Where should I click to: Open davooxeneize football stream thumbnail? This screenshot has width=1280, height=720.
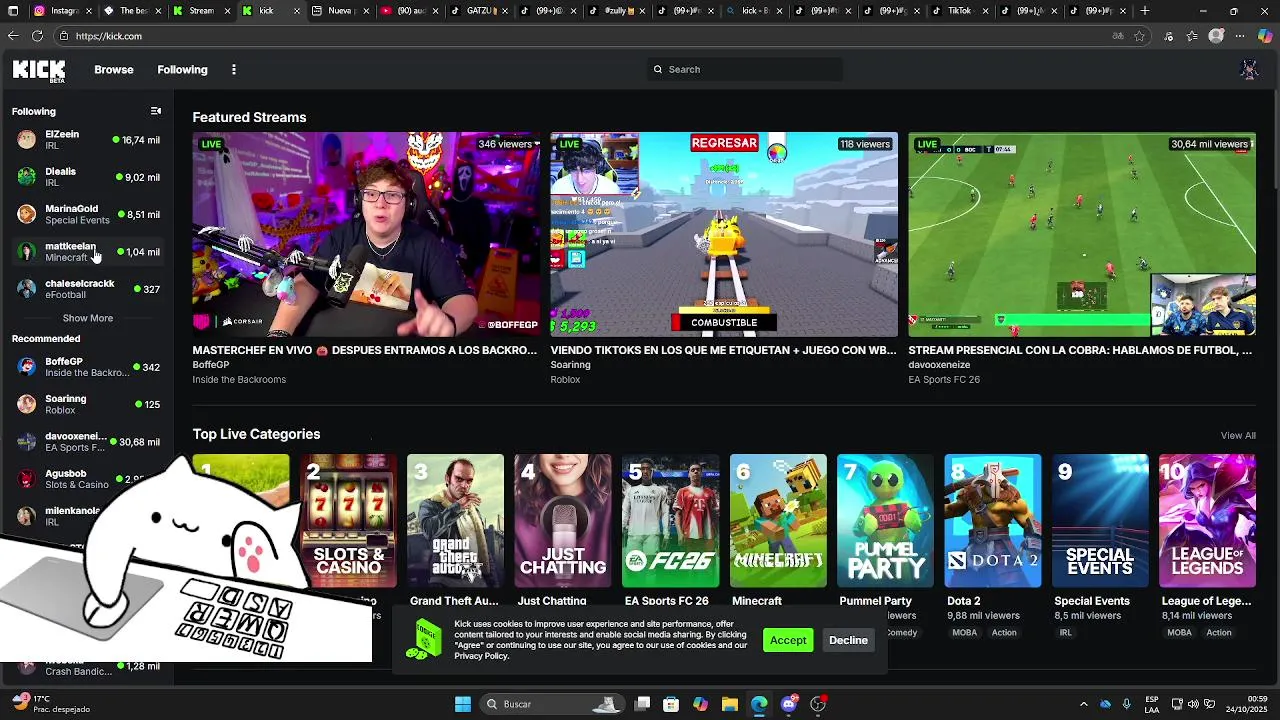pyautogui.click(x=1082, y=234)
